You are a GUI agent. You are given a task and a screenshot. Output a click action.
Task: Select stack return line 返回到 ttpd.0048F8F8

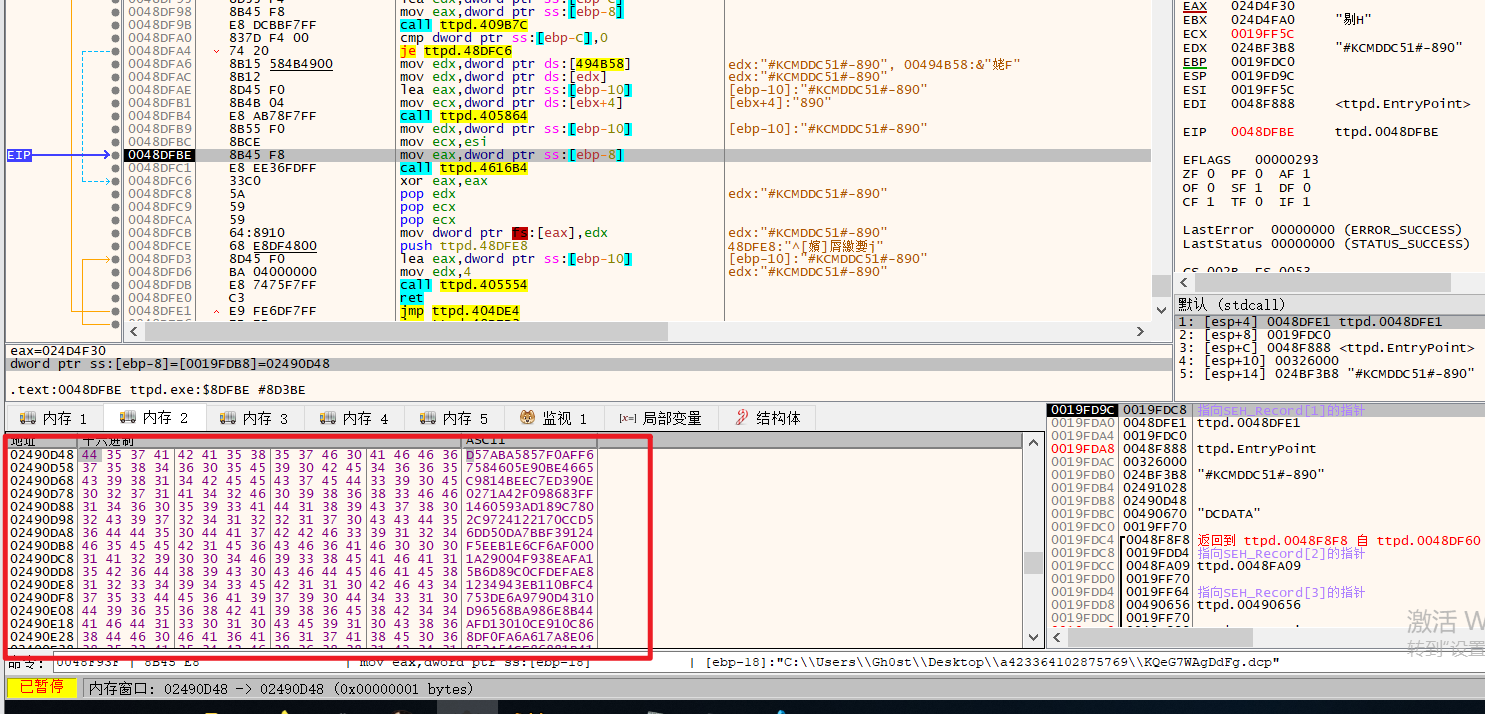click(x=1338, y=540)
